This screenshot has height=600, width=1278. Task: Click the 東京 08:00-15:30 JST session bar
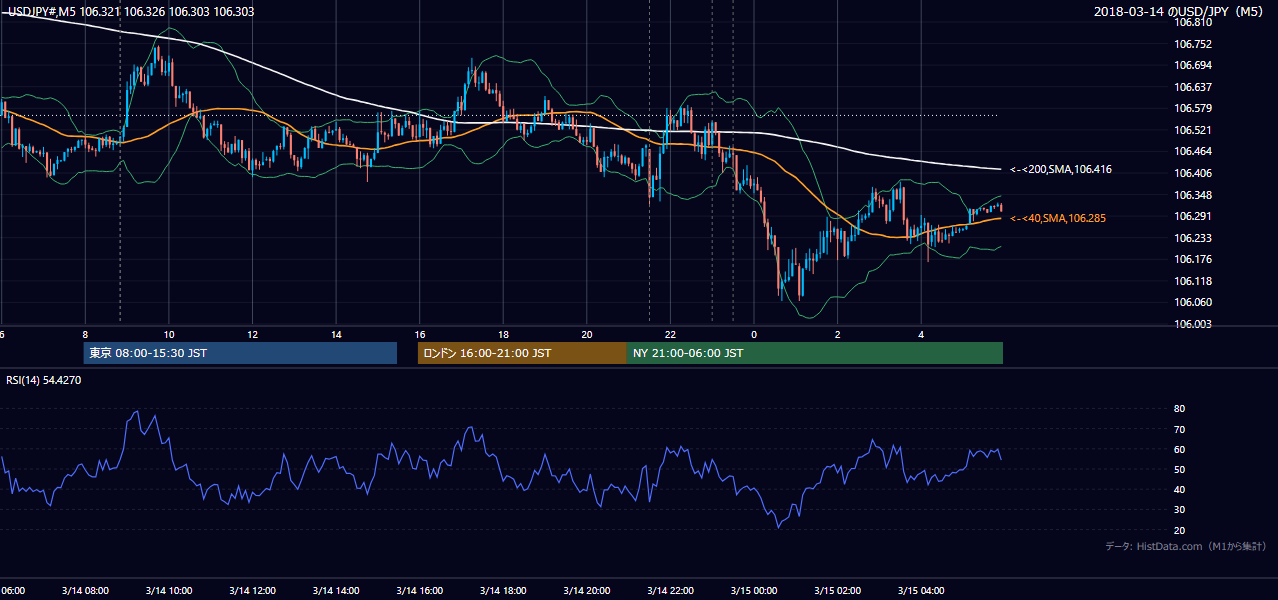pos(240,353)
